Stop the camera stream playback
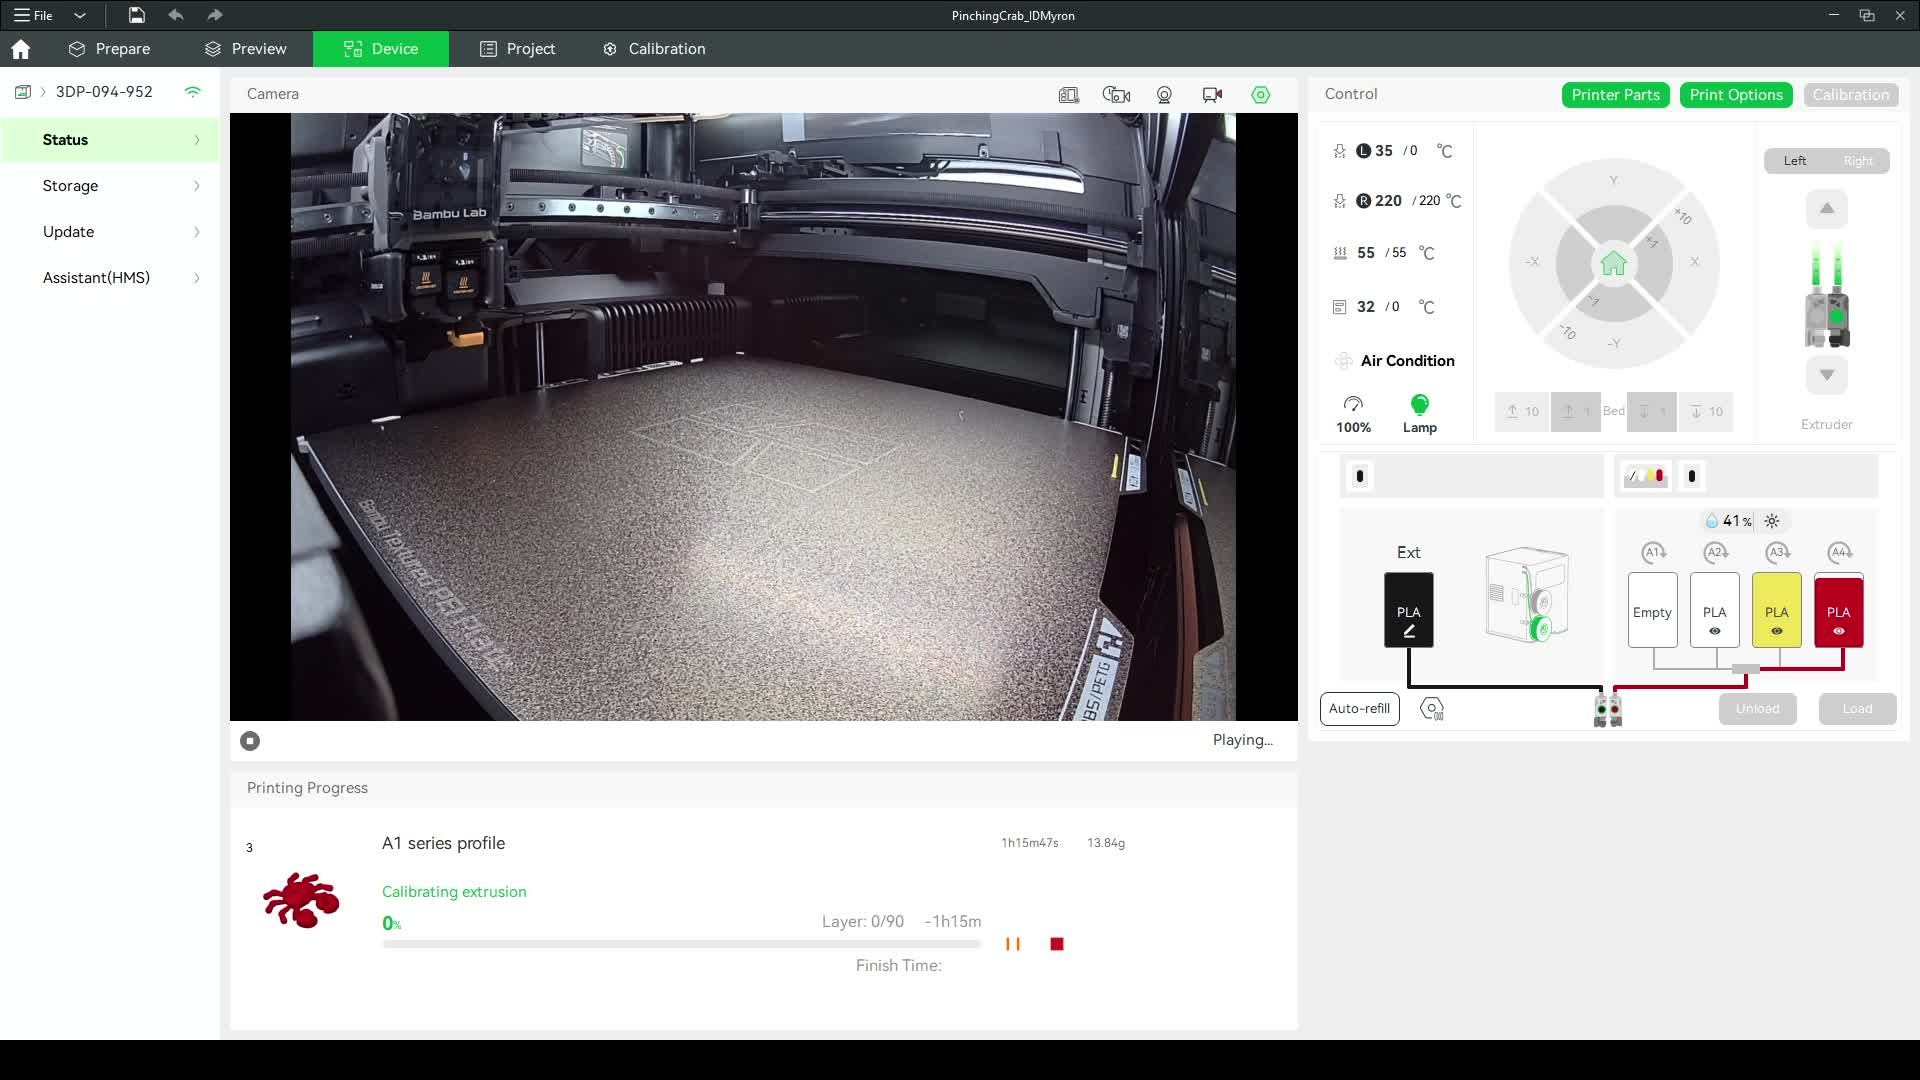This screenshot has height=1080, width=1920. tap(250, 741)
